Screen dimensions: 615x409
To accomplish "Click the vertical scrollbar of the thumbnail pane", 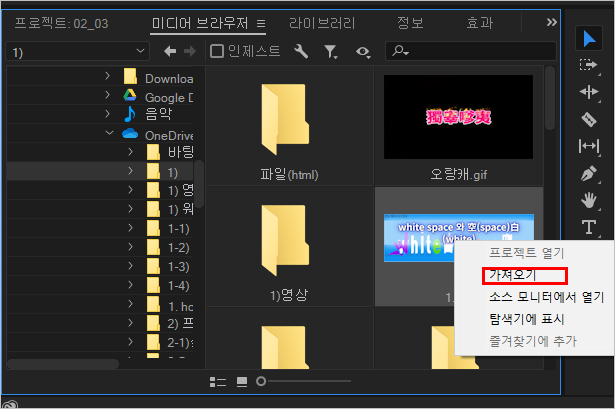I will [550, 98].
